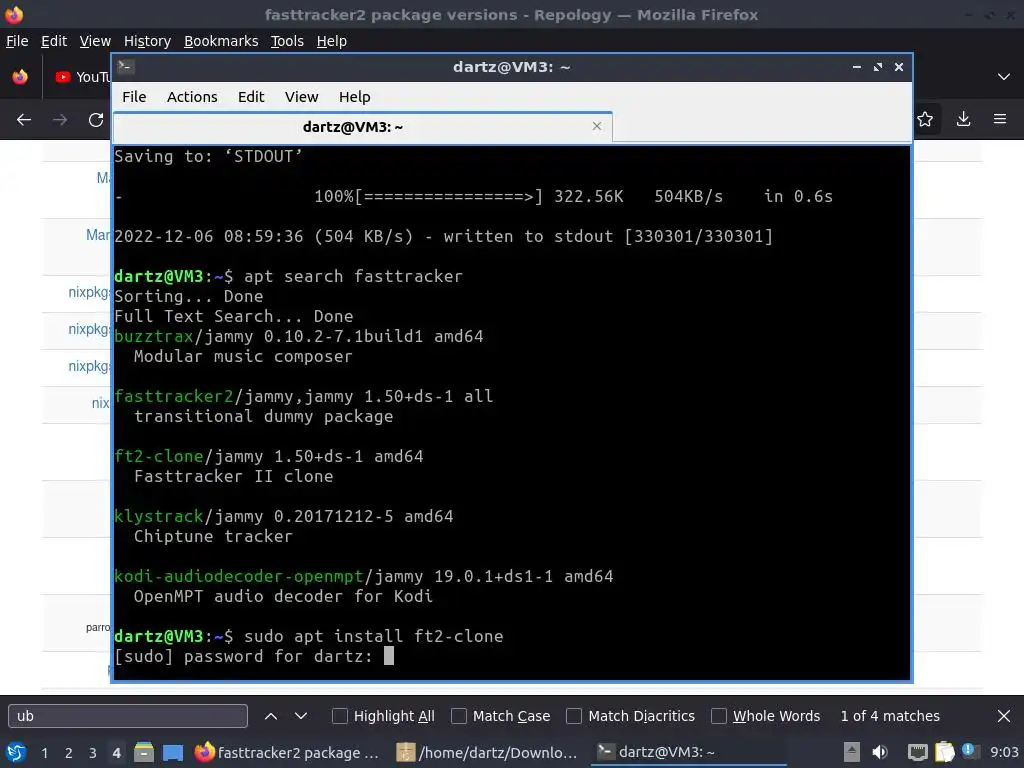
Task: Open Firefox History menu
Action: 147,41
